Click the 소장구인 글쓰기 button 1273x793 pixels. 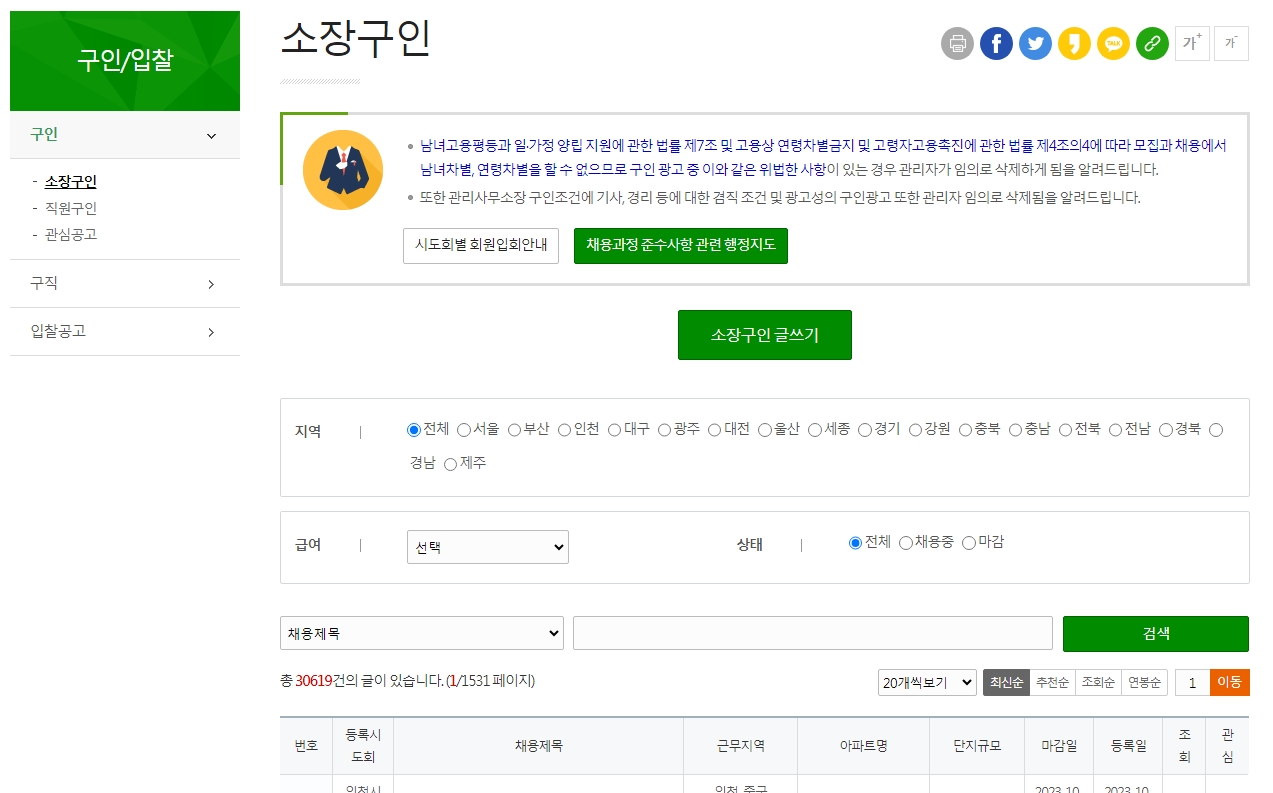[764, 334]
